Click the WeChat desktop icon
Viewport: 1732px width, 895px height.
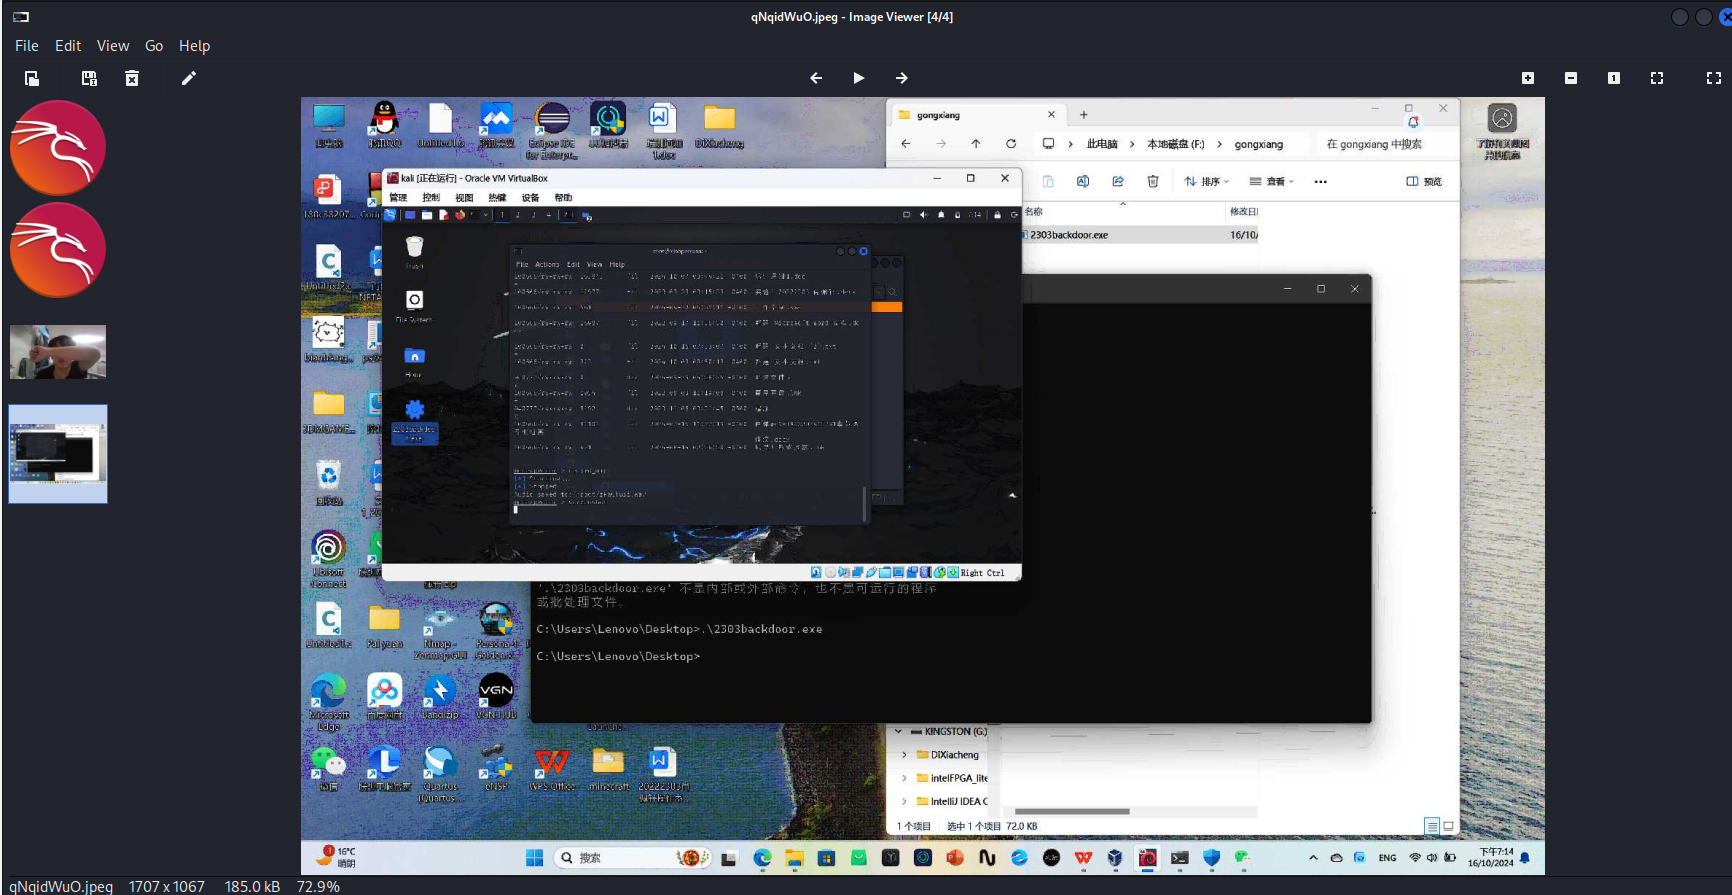coord(329,769)
